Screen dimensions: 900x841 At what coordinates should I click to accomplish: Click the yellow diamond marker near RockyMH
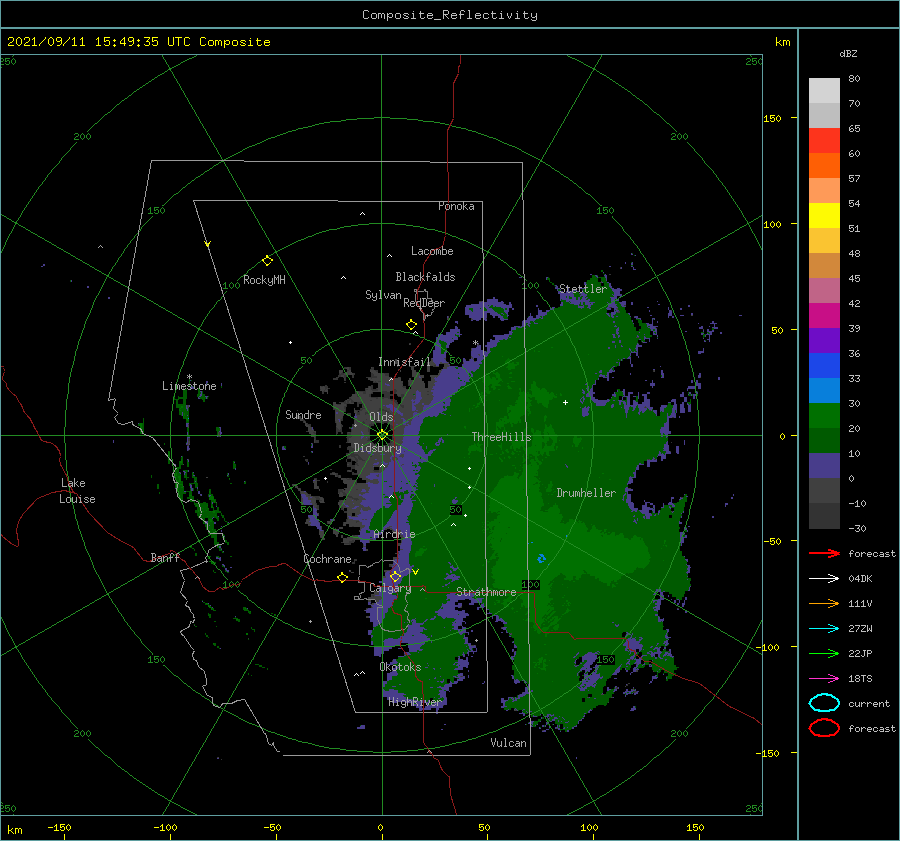[x=267, y=261]
